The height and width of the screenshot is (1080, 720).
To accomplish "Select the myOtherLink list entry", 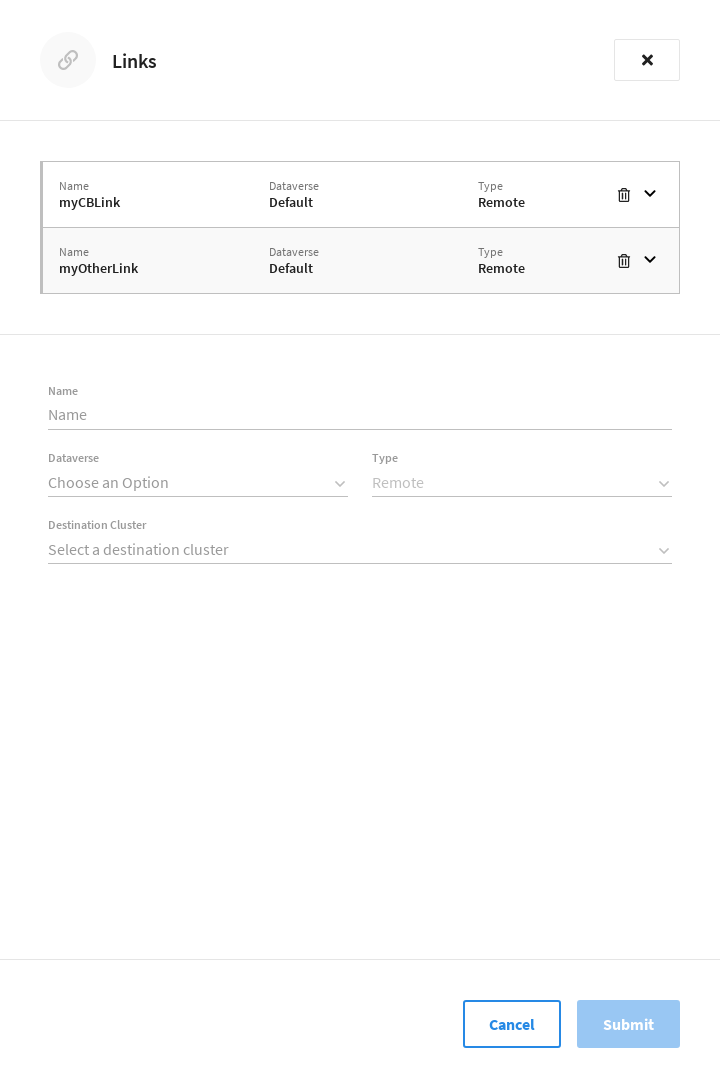I will [x=300, y=260].
